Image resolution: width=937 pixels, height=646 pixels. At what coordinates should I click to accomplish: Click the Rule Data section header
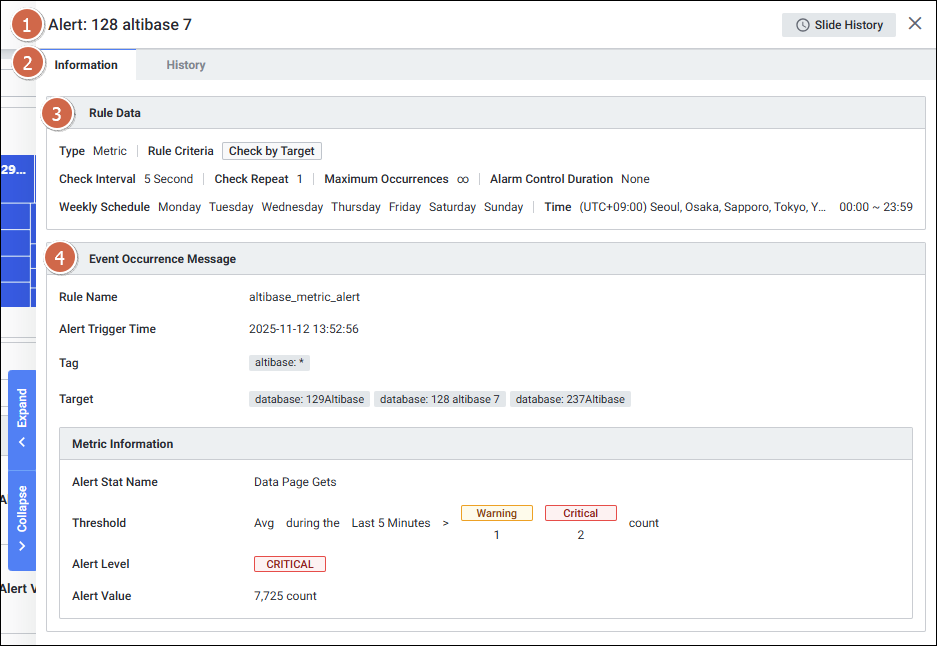[x=115, y=113]
